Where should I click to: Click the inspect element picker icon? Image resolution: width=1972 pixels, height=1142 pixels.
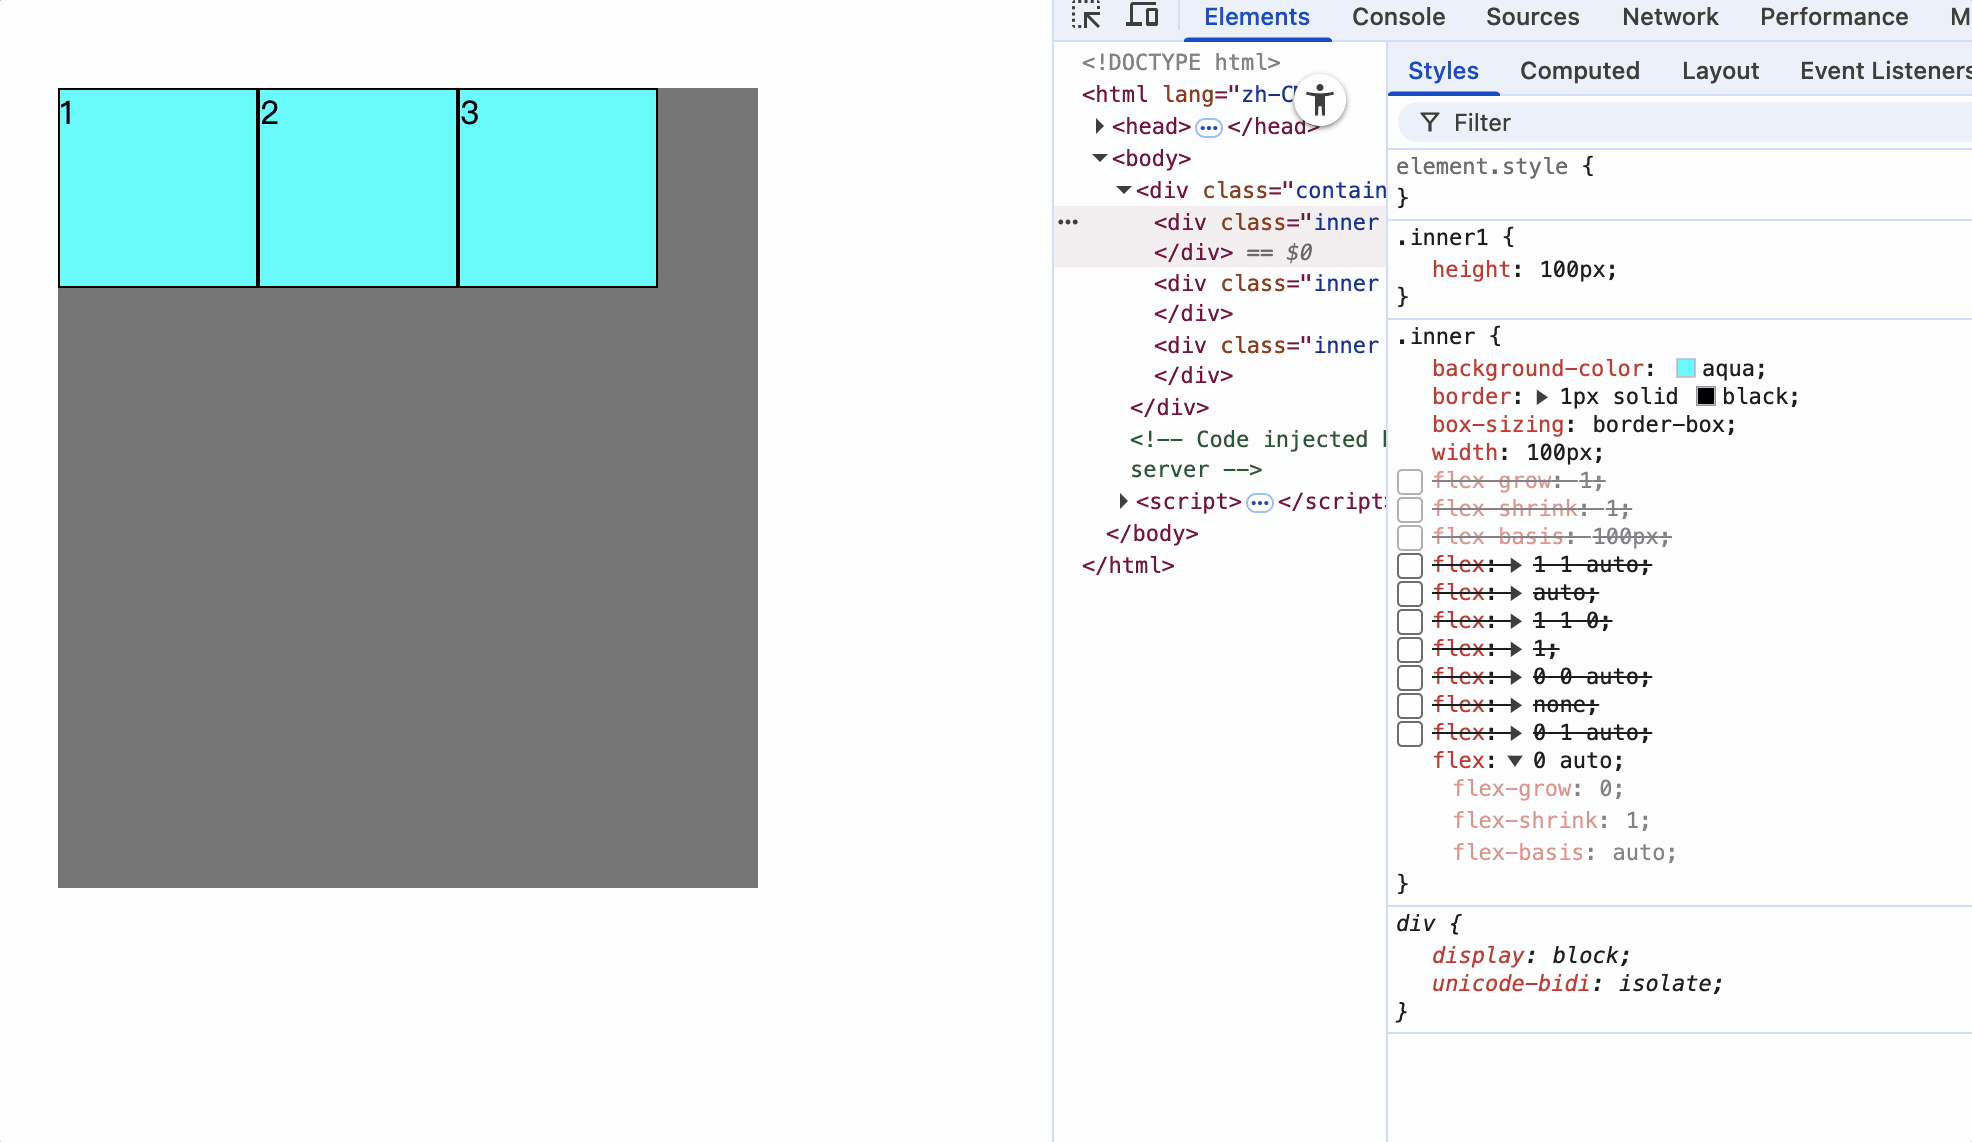coord(1086,16)
